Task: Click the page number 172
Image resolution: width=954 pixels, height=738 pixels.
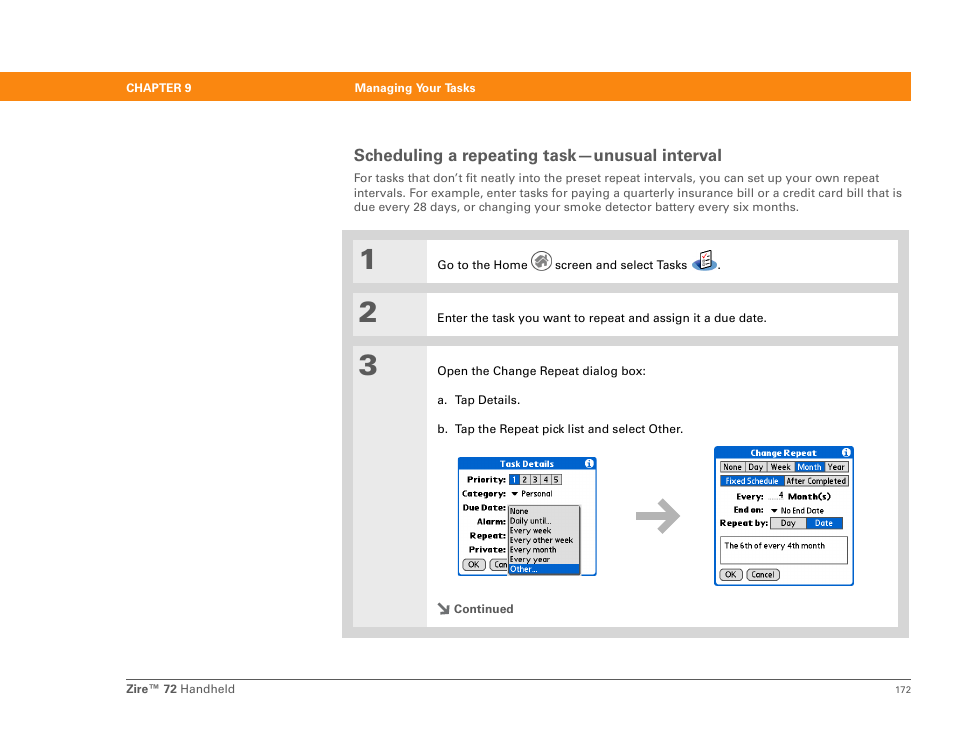Action: click(x=903, y=689)
